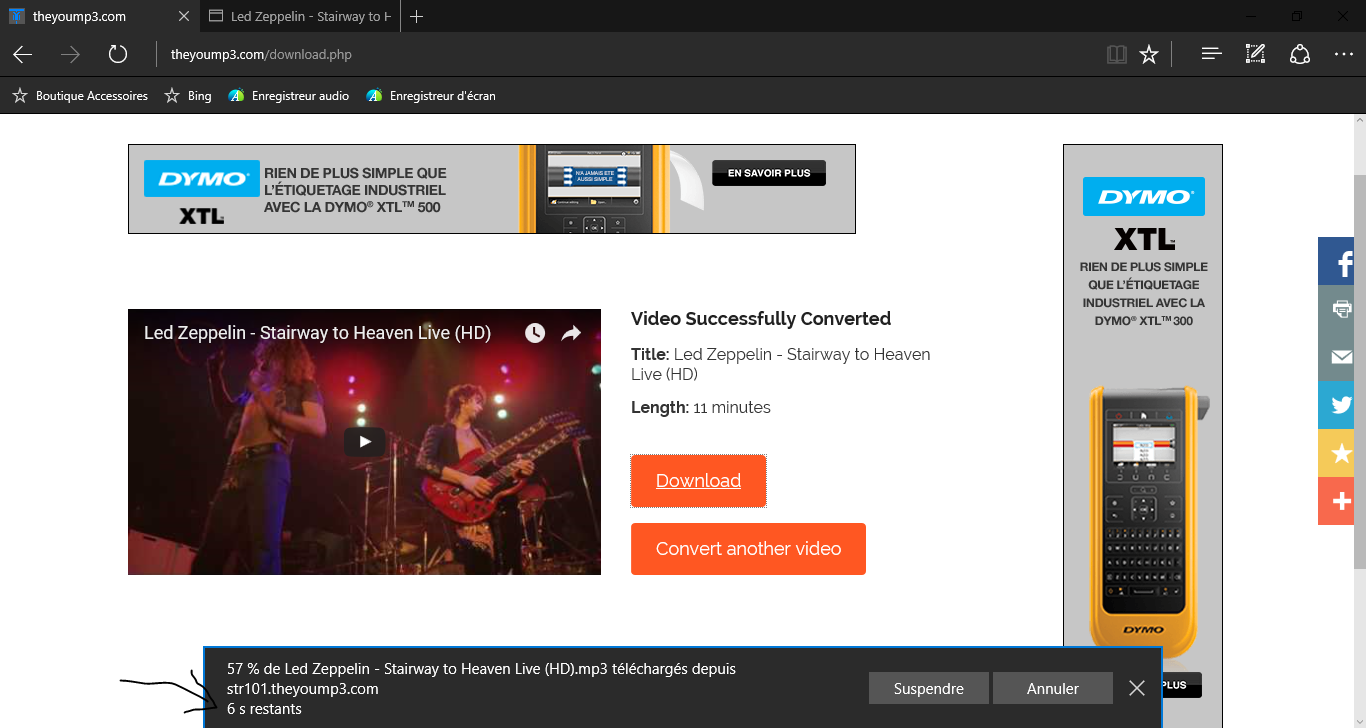The height and width of the screenshot is (728, 1366).
Task: Click 'Video Successfully Converted' heading
Action: (761, 319)
